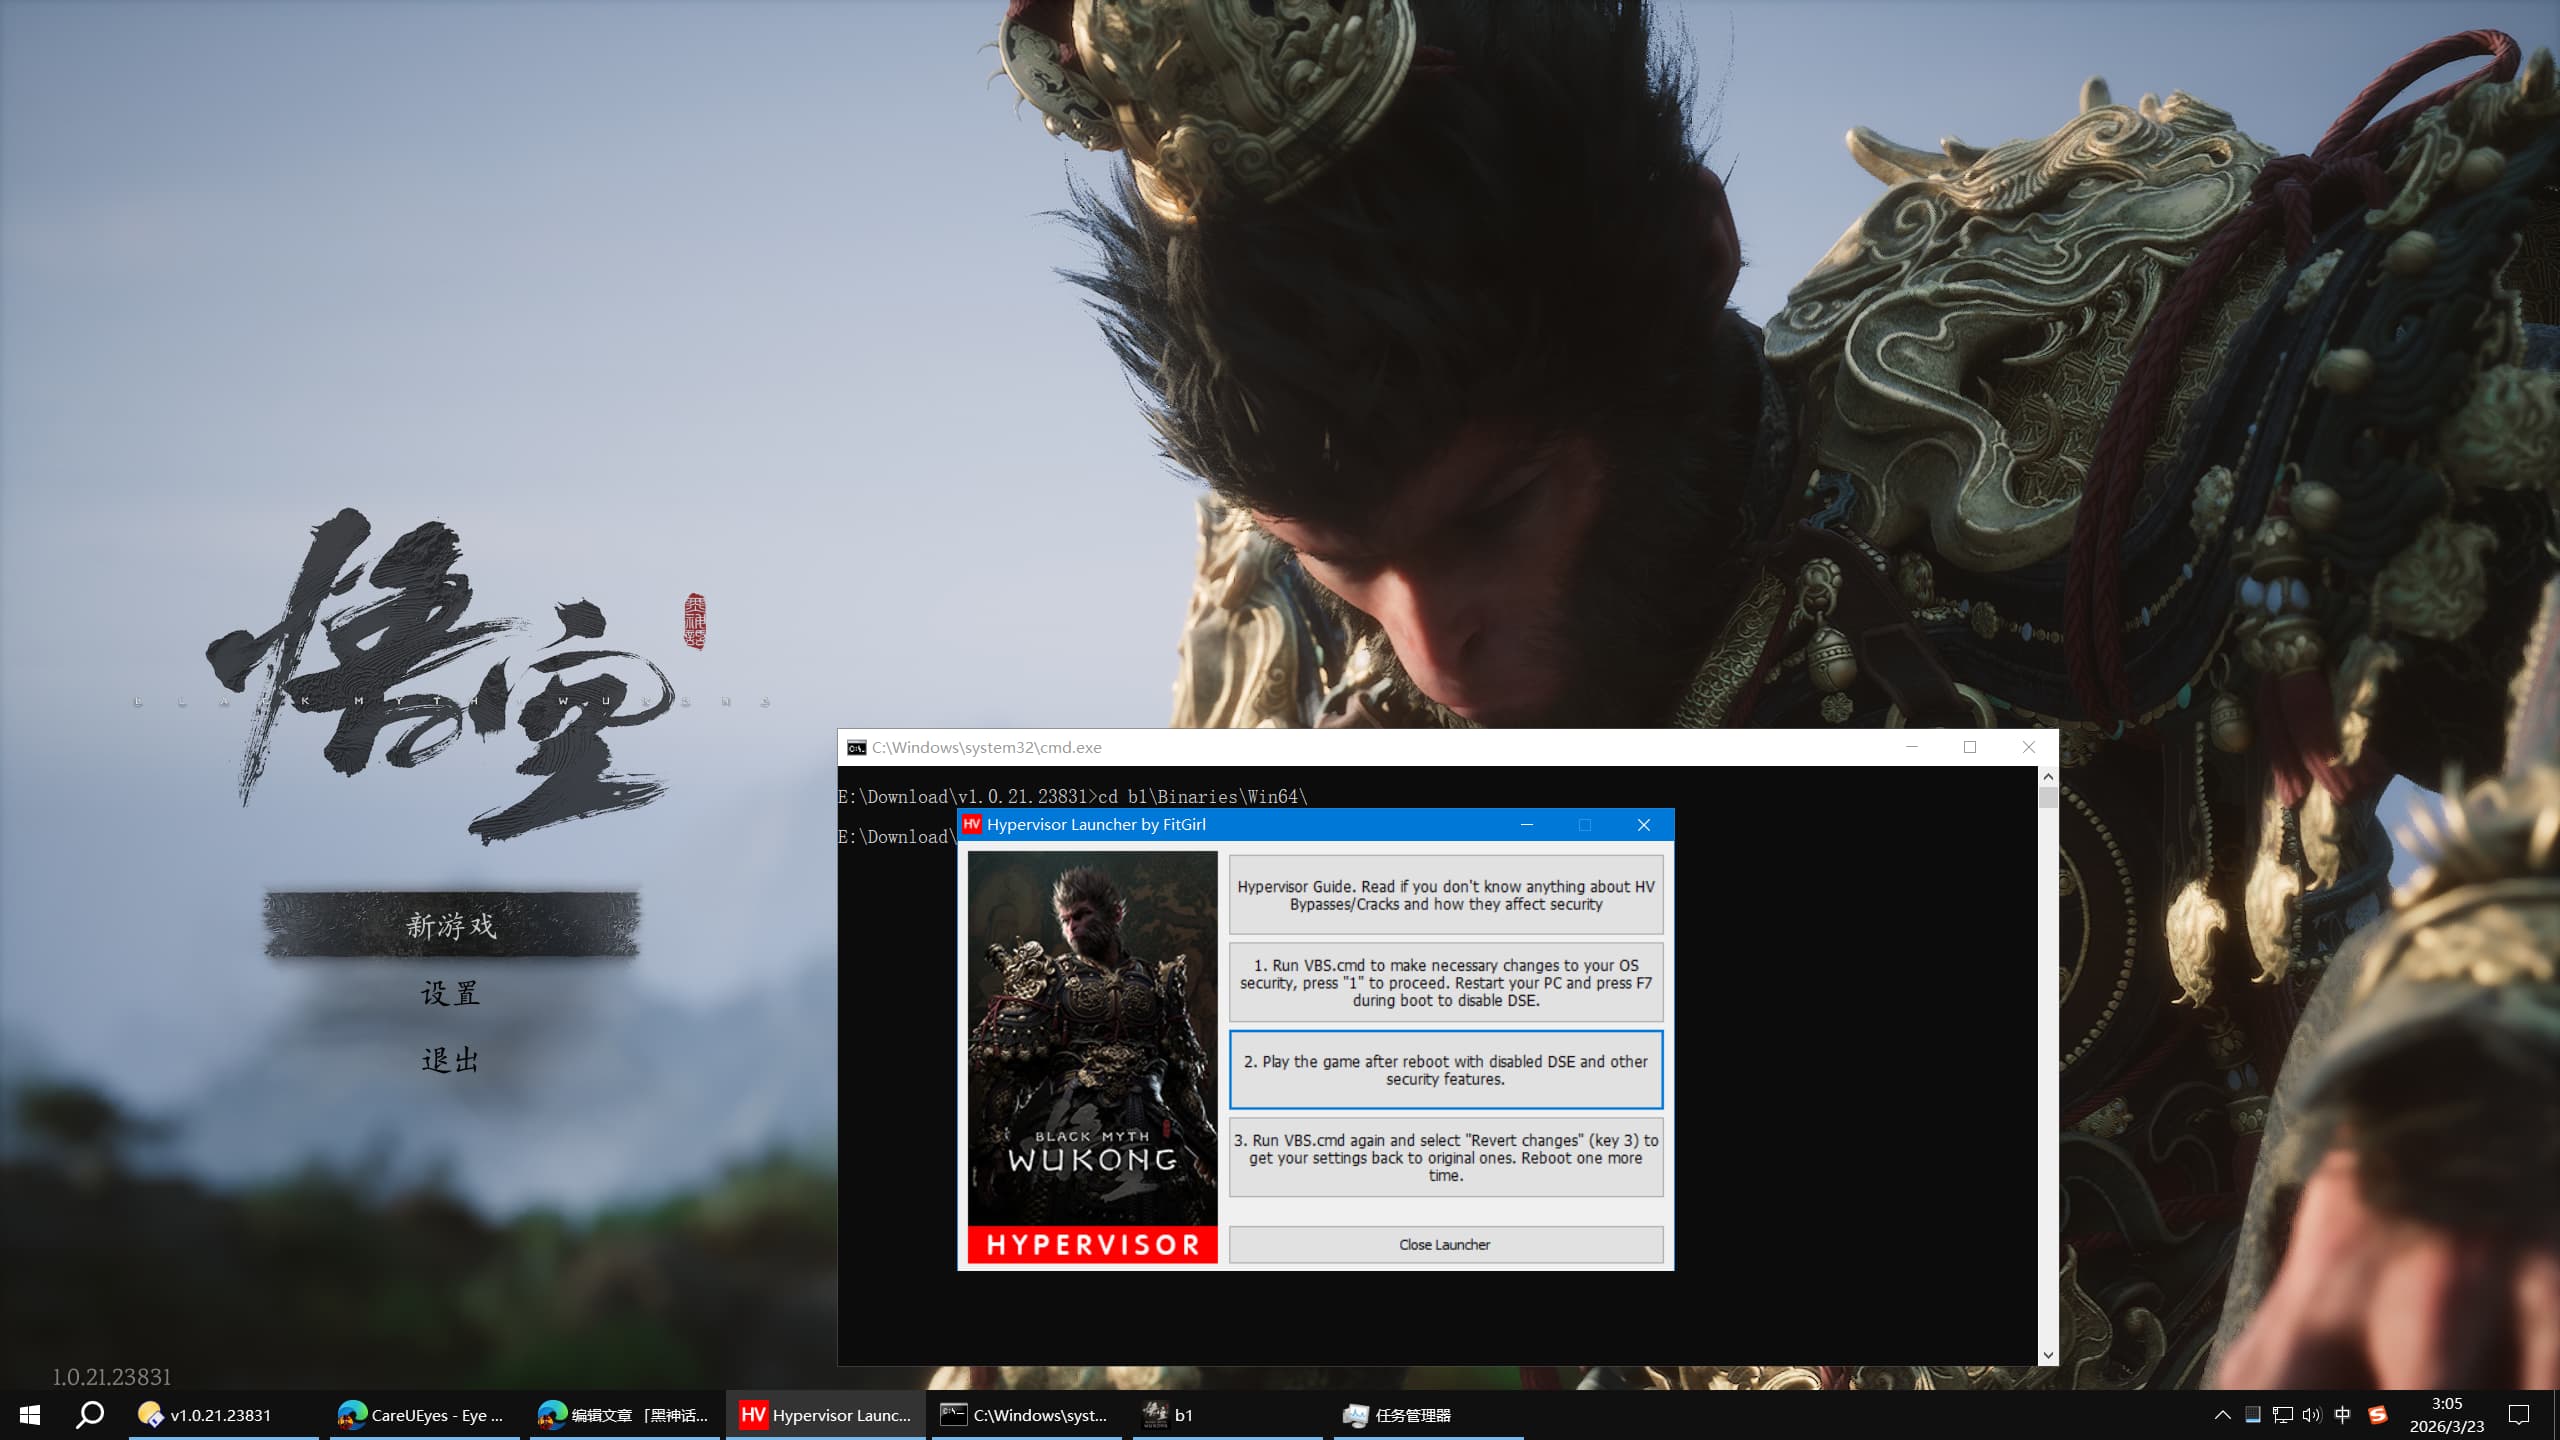Image resolution: width=2560 pixels, height=1440 pixels.
Task: Click the Close Launcher button
Action: (x=1445, y=1244)
